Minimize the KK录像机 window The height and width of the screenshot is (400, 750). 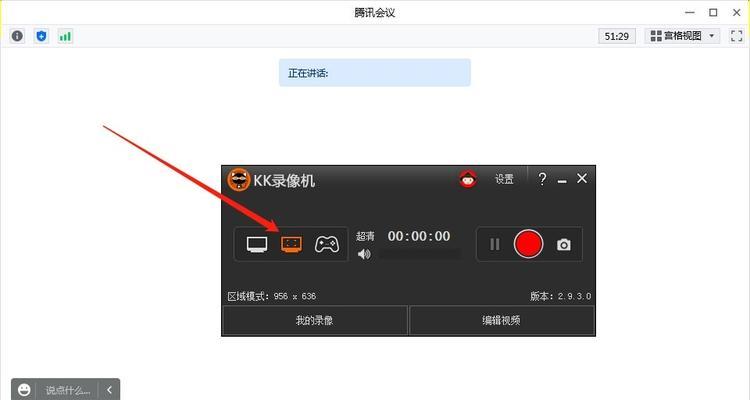tap(562, 181)
